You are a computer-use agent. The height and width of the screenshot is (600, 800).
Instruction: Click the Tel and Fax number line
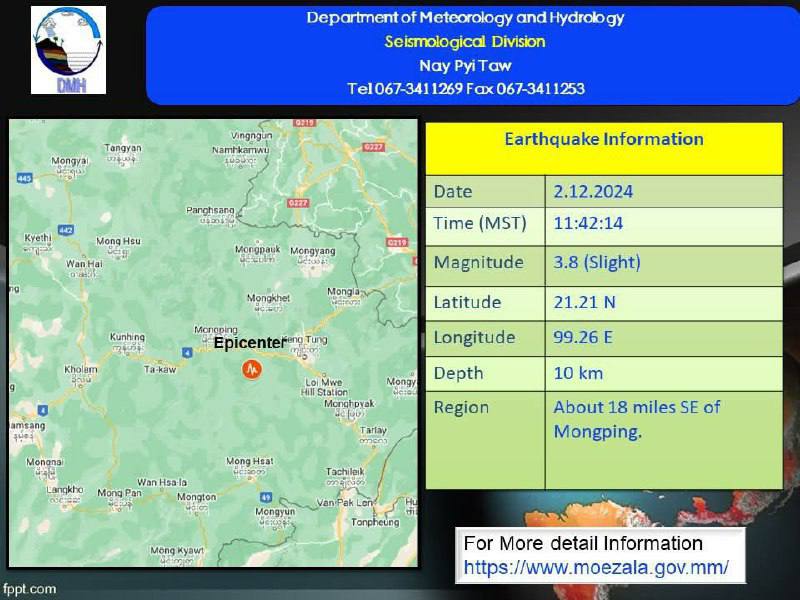(x=465, y=88)
